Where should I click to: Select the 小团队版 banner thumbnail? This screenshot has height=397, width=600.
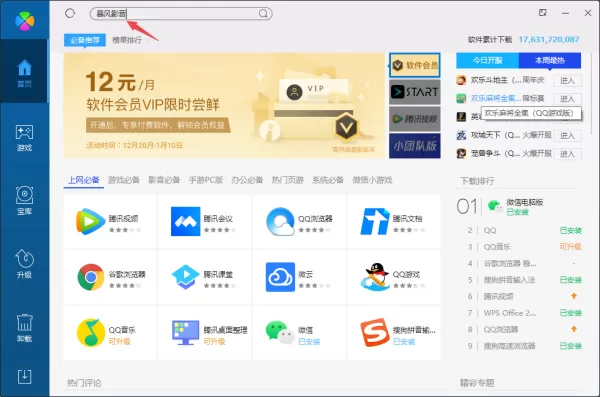click(415, 146)
